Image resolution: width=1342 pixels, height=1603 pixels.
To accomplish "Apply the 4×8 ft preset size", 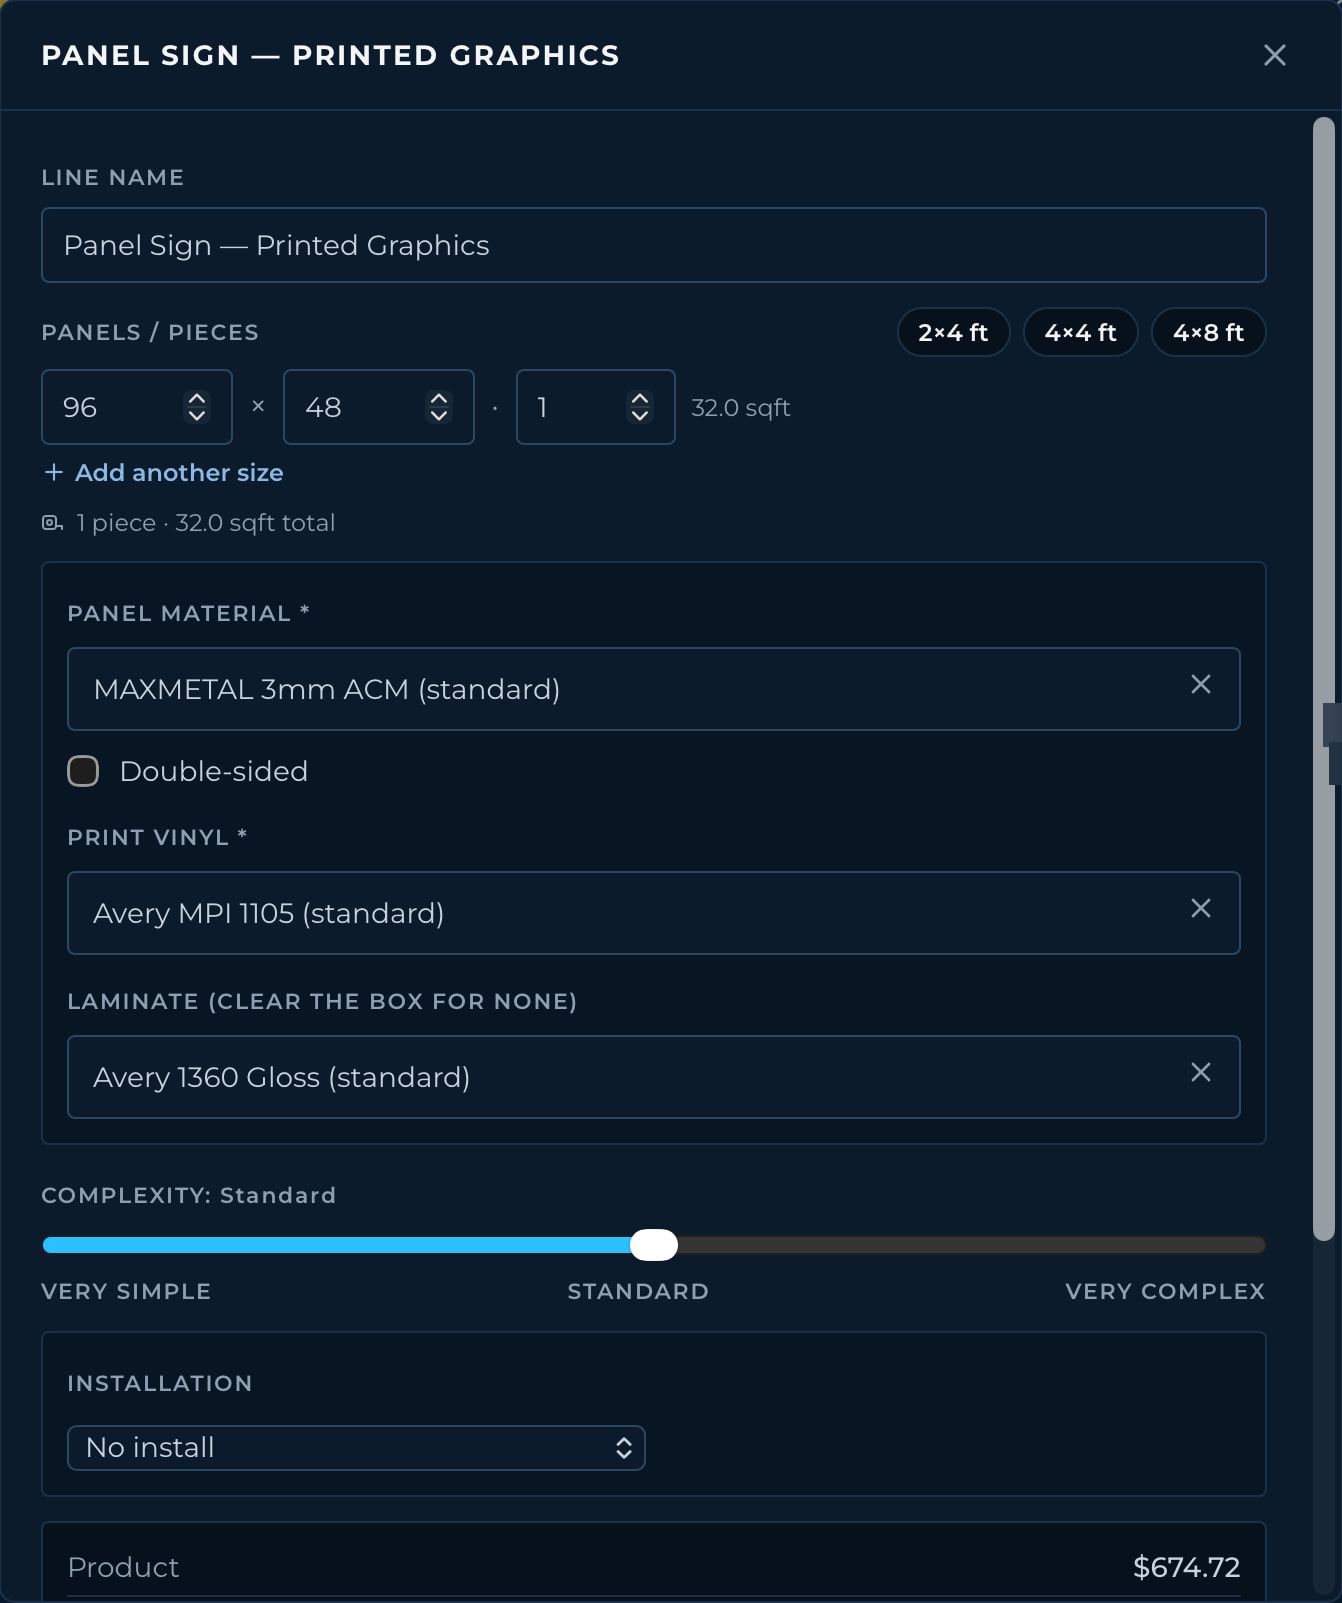I will 1208,332.
